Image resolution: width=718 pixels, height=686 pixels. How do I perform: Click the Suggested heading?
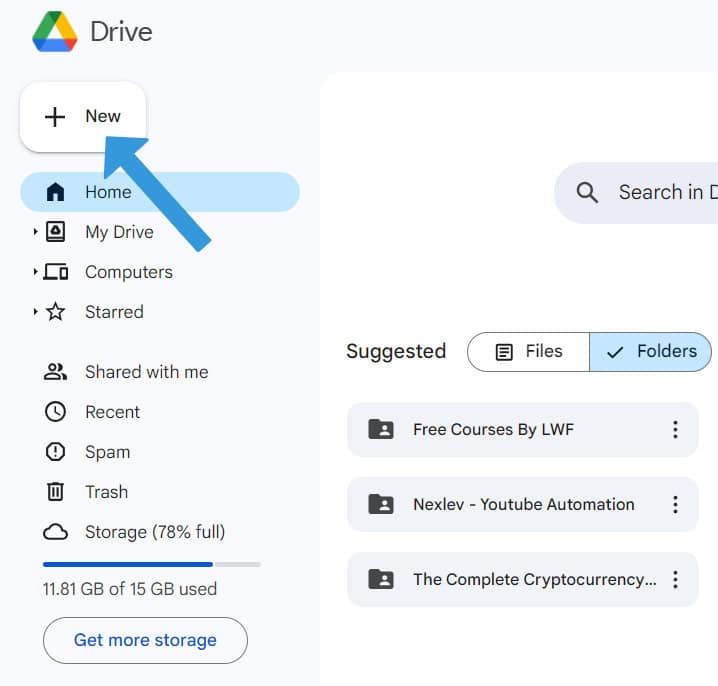[x=396, y=352]
